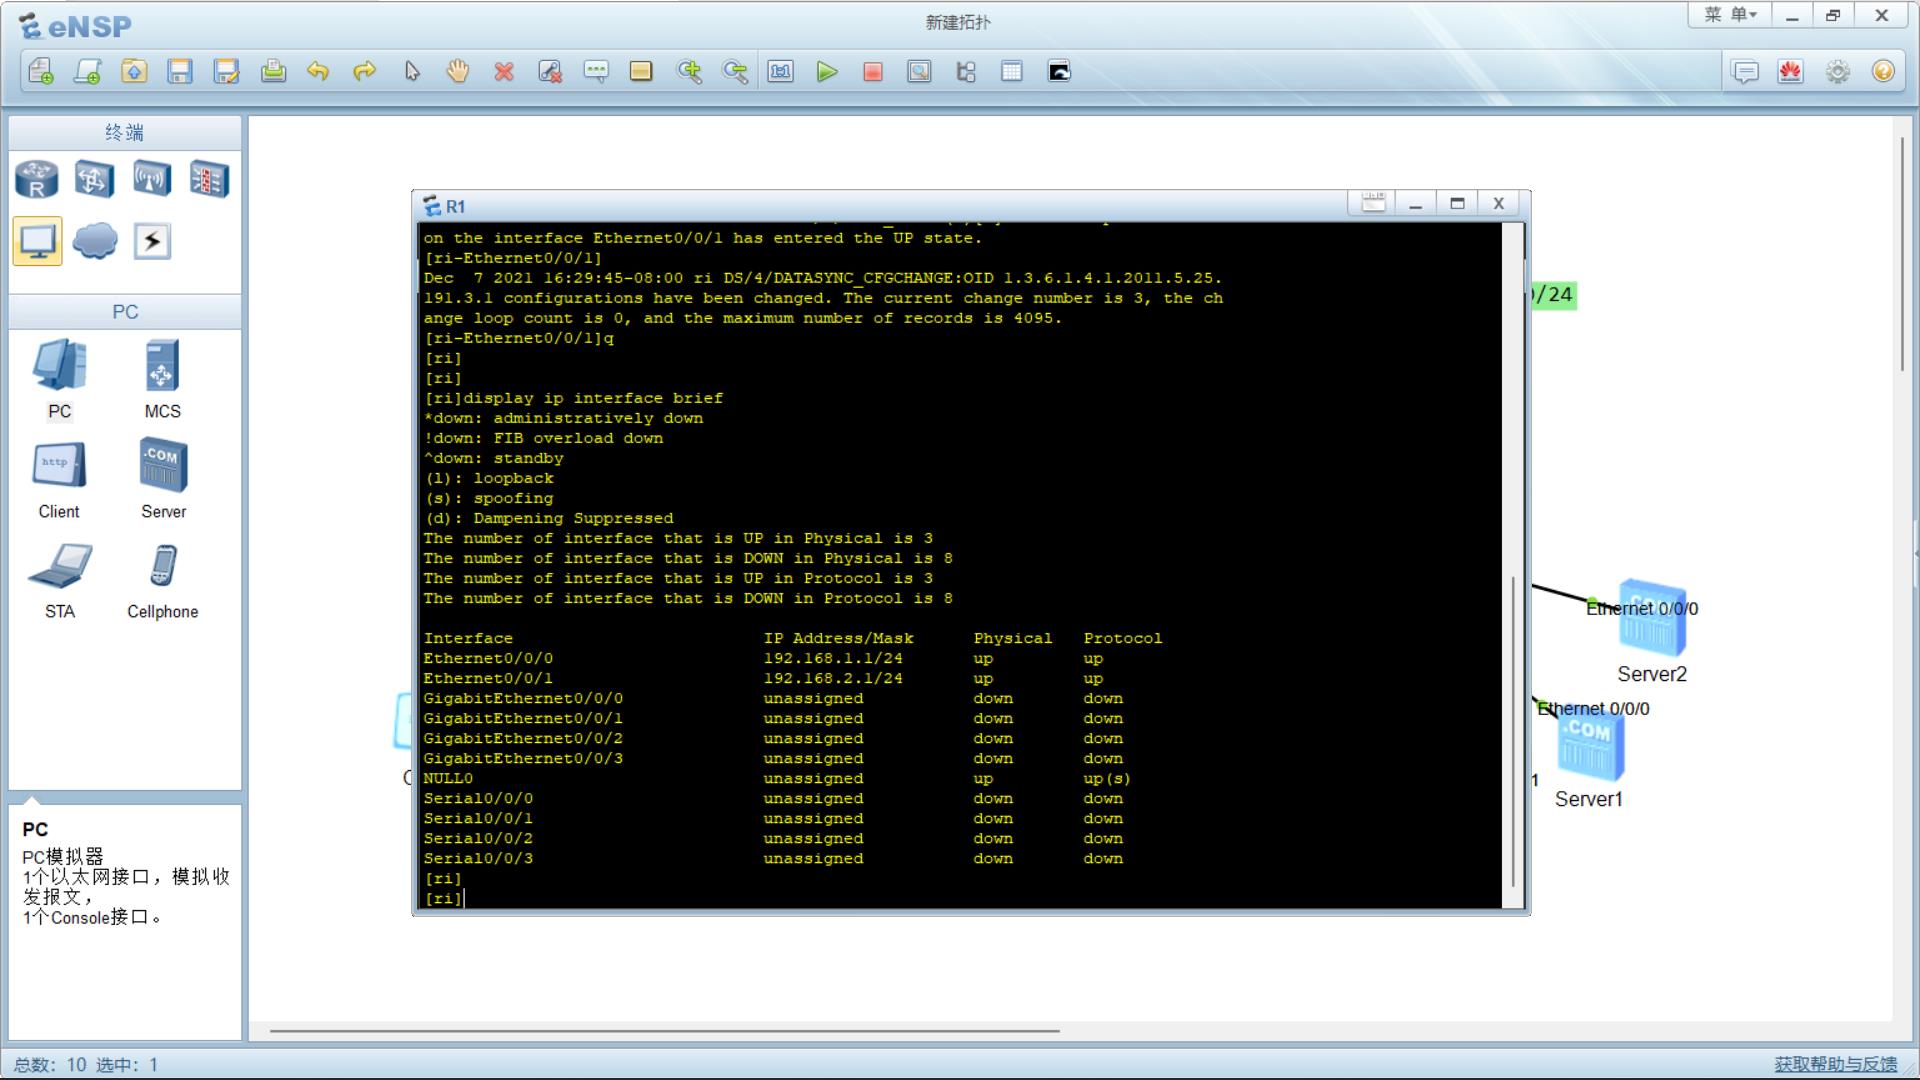This screenshot has height=1080, width=1920.
Task: Add a text note with comment icon
Action: point(596,71)
